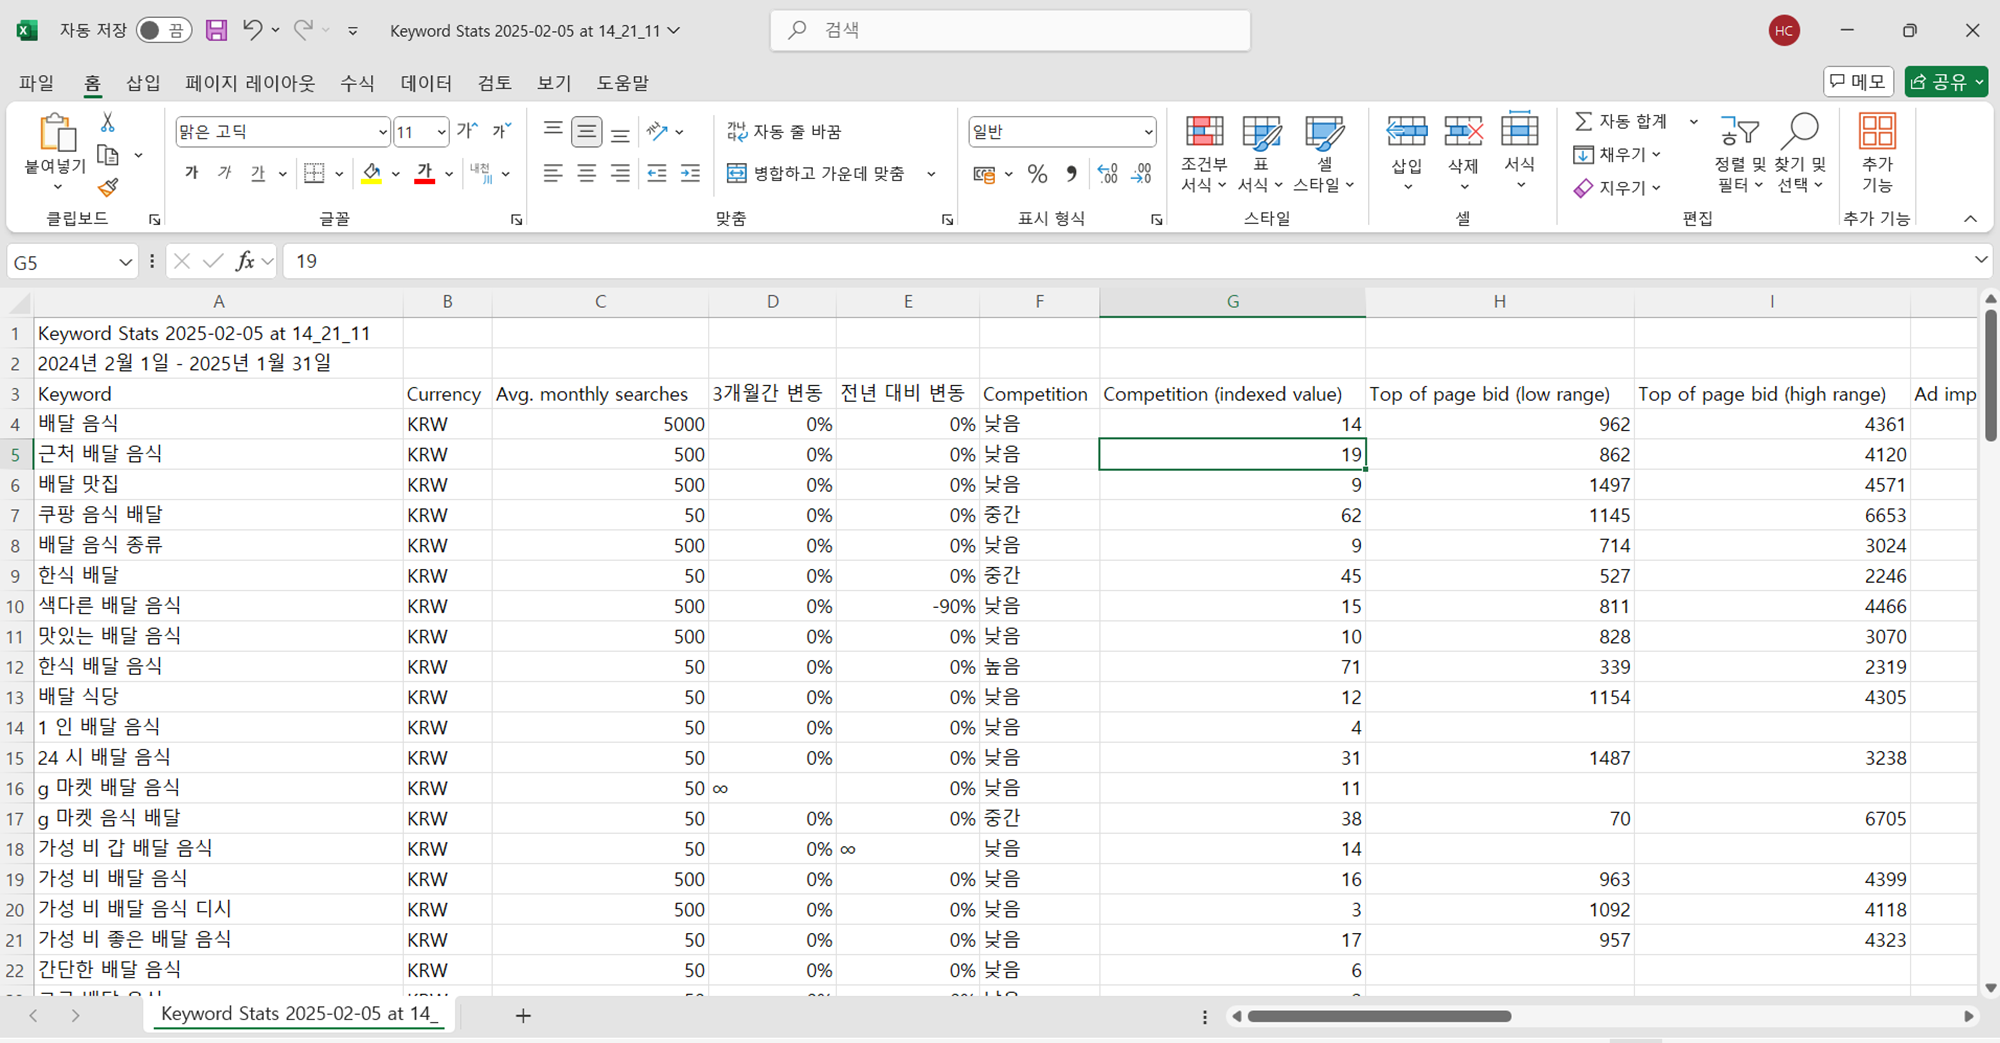Screen dimensions: 2000x1043
Task: Align text right icon
Action: 620,173
